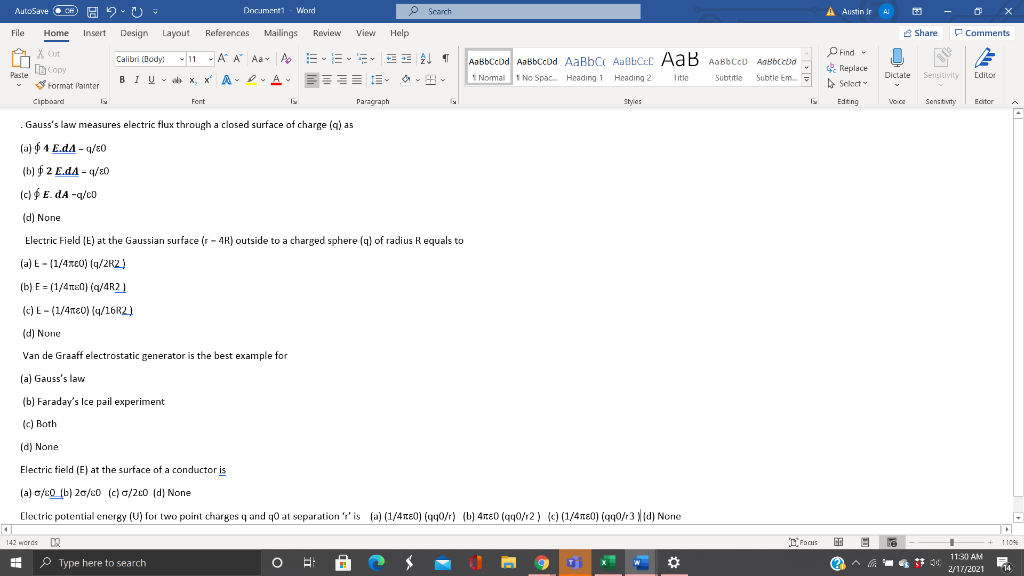
Task: Increase indent using the ribbon icon
Action: [x=406, y=58]
